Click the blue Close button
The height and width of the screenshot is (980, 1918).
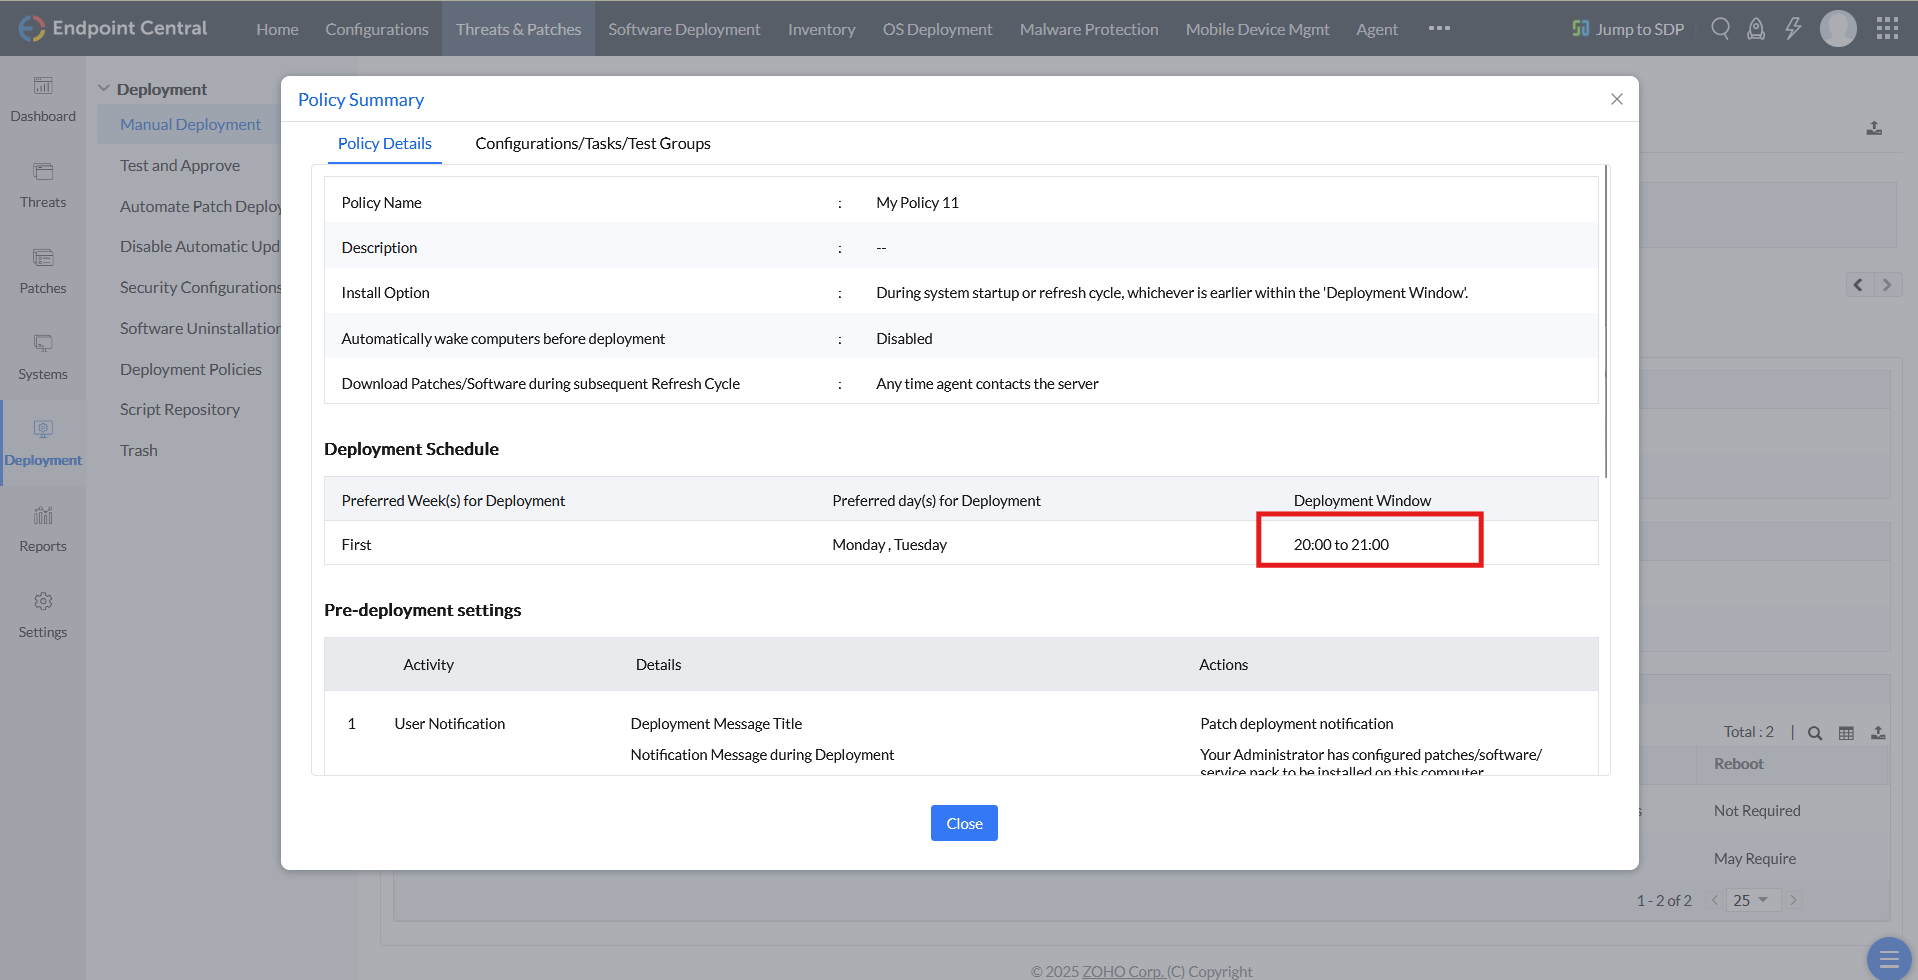coord(964,823)
